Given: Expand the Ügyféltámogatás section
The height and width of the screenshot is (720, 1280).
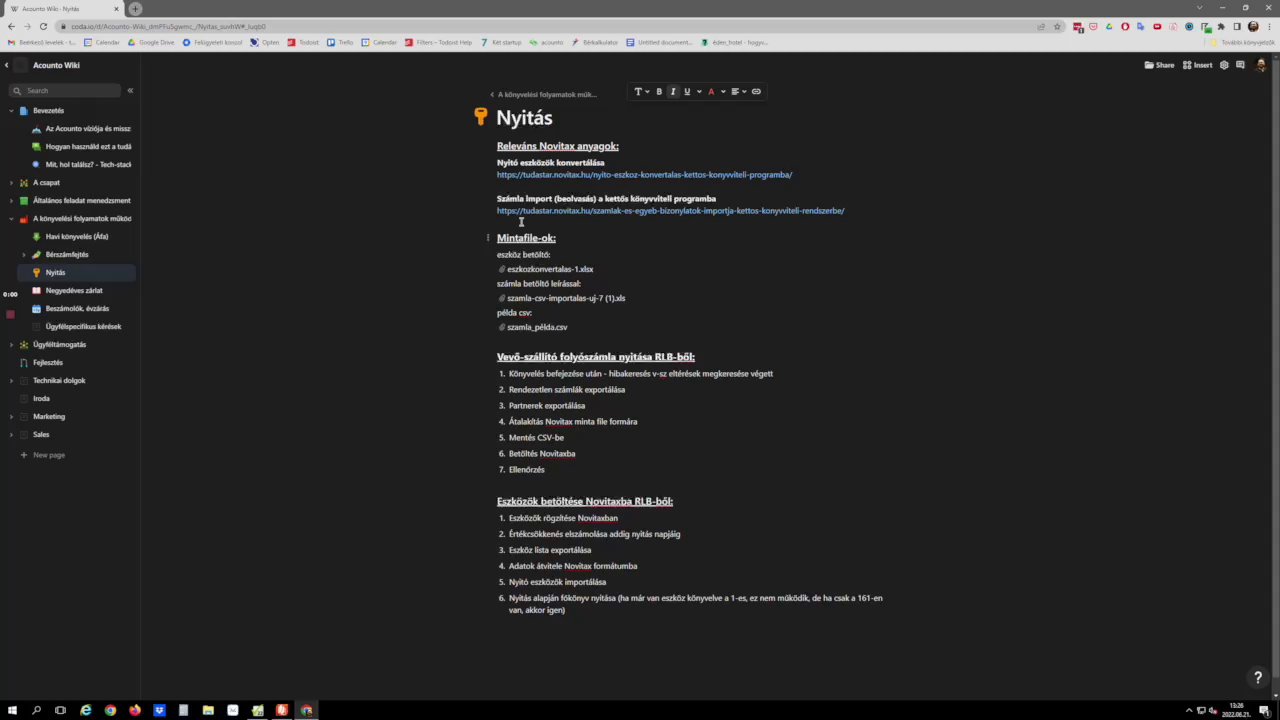Looking at the screenshot, I should 11,345.
